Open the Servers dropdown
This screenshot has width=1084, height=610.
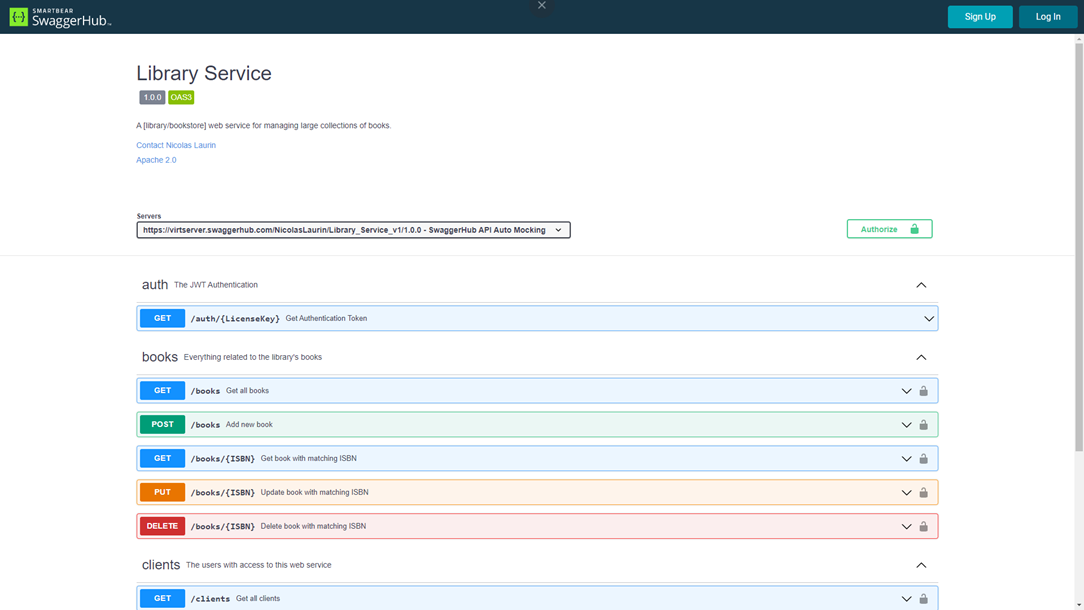[353, 230]
